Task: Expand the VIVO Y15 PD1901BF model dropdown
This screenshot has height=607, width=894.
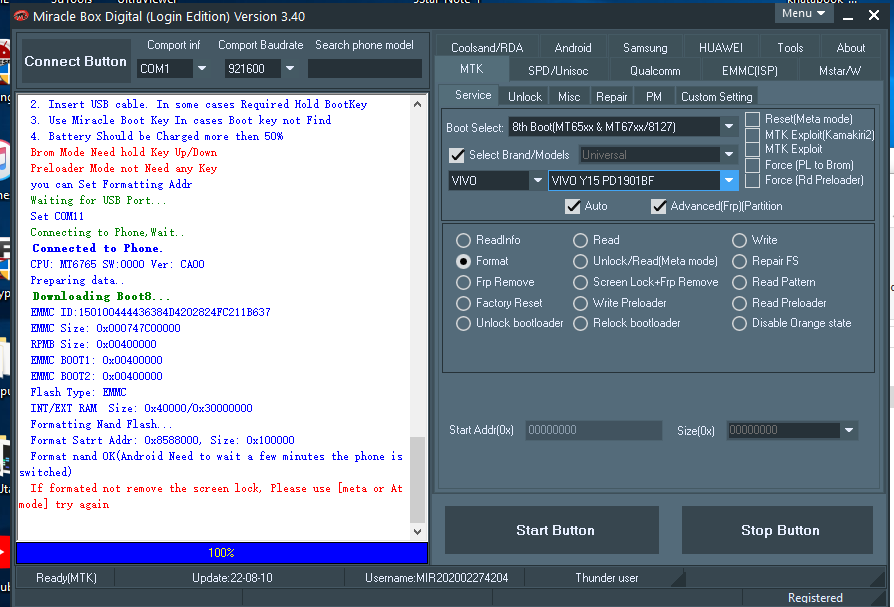Action: [x=729, y=181]
